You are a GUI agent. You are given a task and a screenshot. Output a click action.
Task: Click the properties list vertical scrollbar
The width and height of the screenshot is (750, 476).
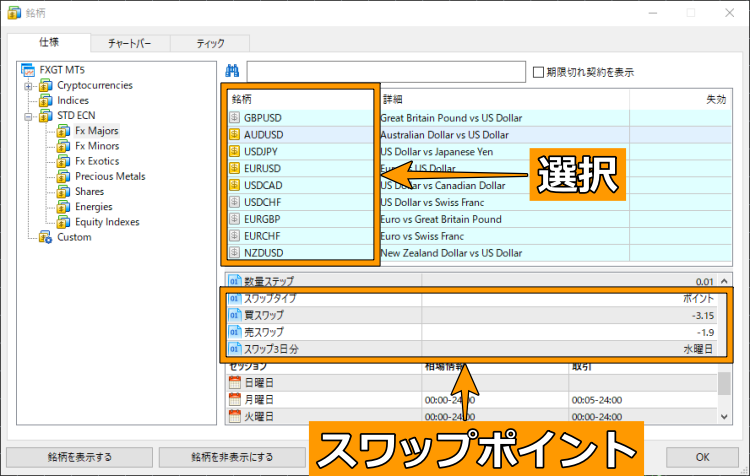pyautogui.click(x=723, y=385)
